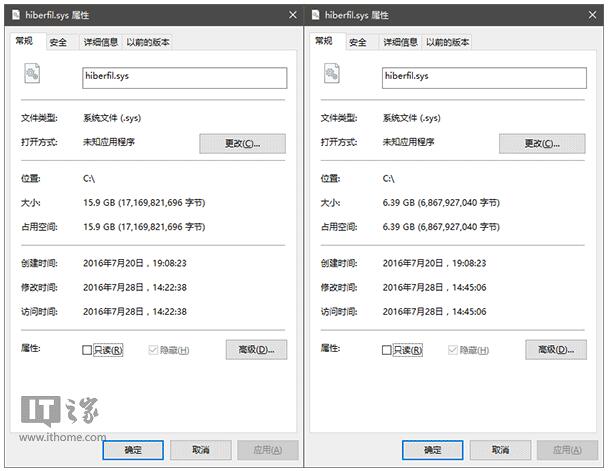Click the hiberfil.sys name field in left window
This screenshot has width=608, height=471.
185,78
